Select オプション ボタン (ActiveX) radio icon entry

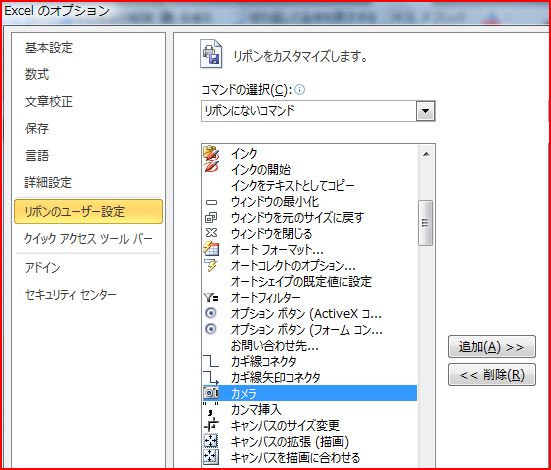(x=310, y=313)
